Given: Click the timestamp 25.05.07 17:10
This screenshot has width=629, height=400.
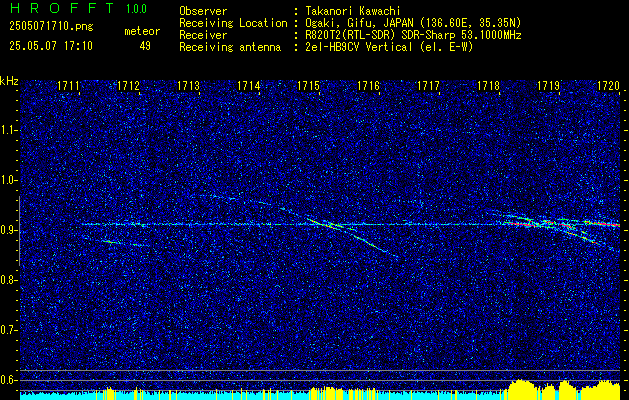Looking at the screenshot, I should click(x=51, y=46).
